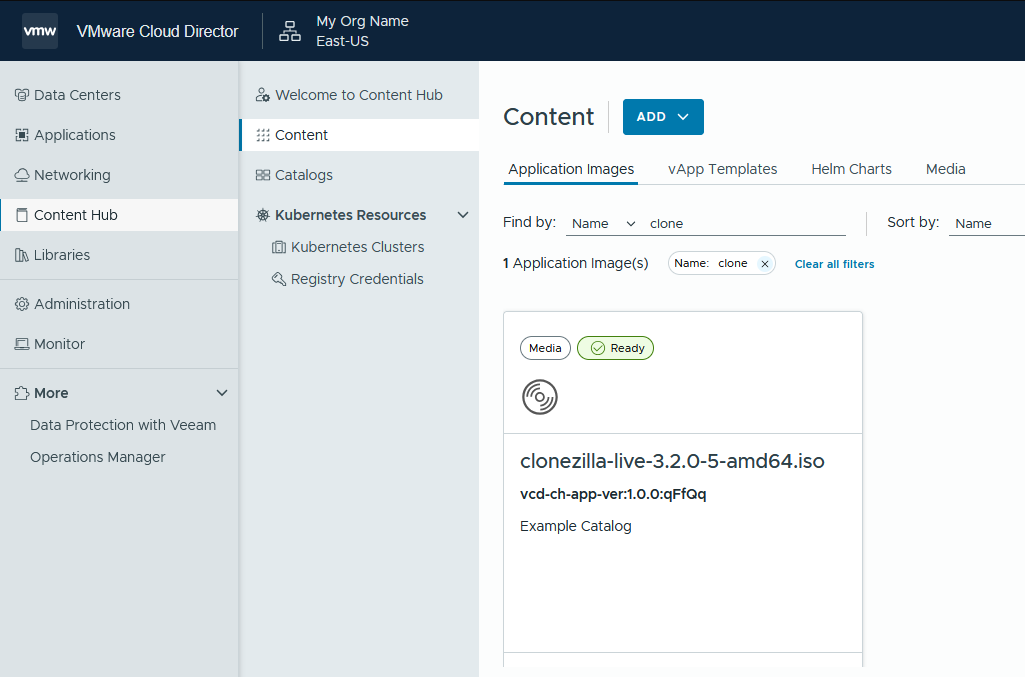
Task: Switch to Helm Charts tab
Action: 851,169
